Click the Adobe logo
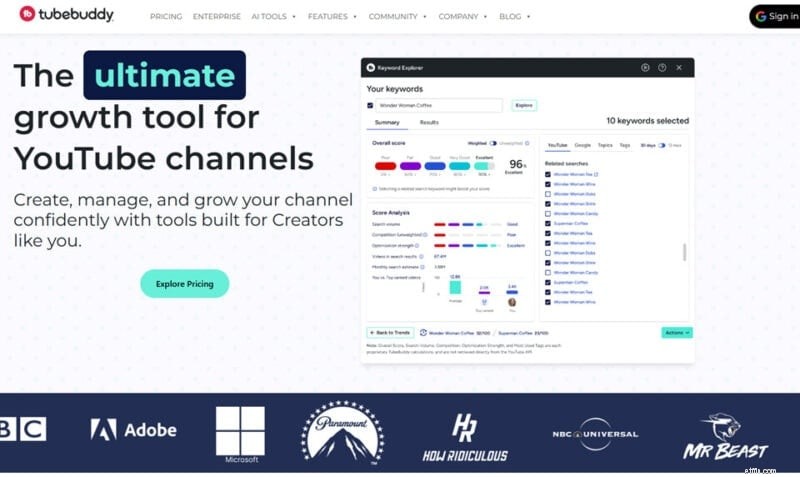800x477 pixels. coord(134,430)
